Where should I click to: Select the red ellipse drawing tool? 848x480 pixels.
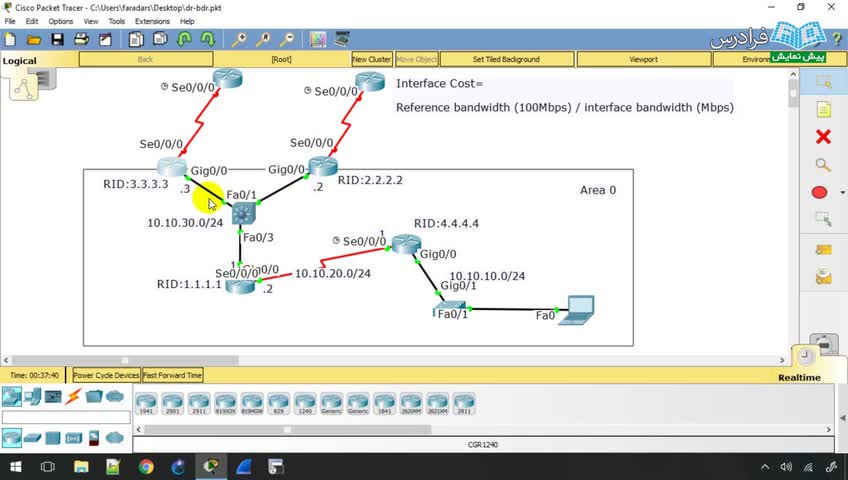point(819,192)
